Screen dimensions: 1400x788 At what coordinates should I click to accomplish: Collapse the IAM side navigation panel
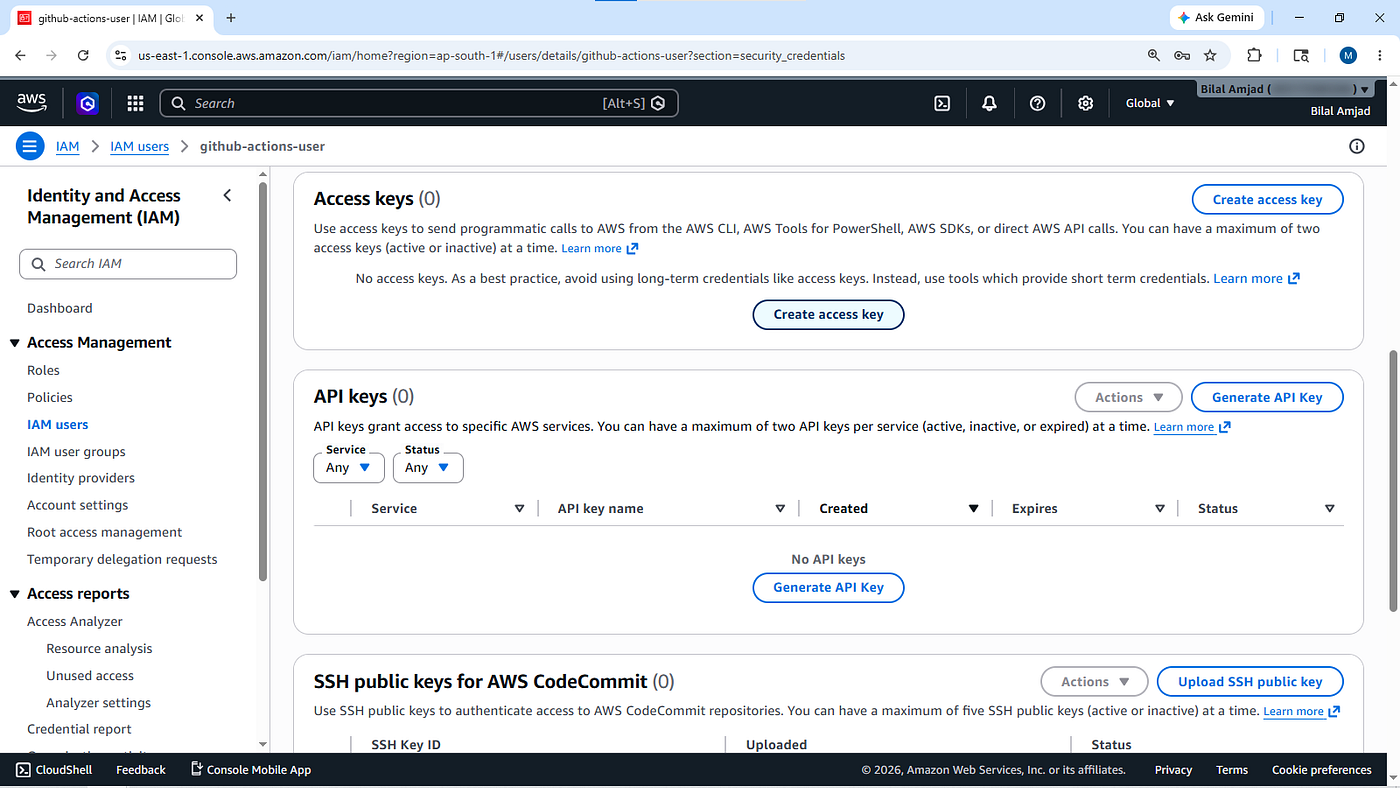click(227, 195)
